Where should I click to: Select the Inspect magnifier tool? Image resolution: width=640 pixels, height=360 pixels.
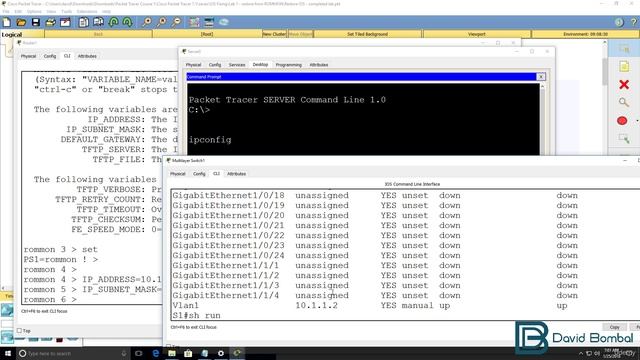click(x=624, y=102)
